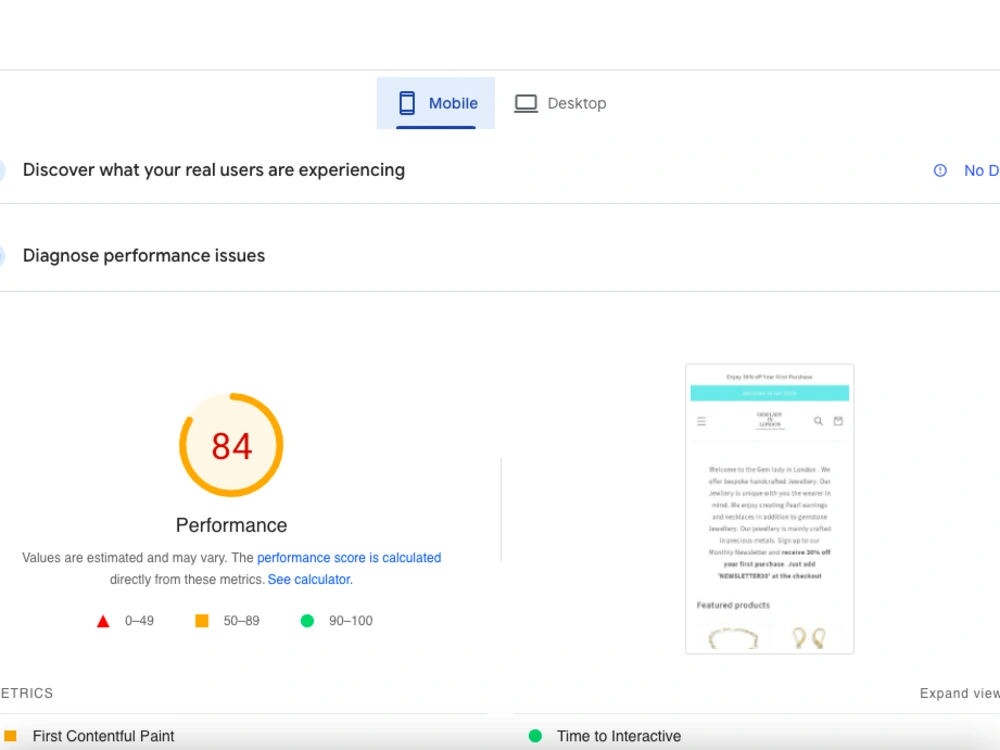
Task: Switch to the Mobile tab
Action: tap(436, 103)
